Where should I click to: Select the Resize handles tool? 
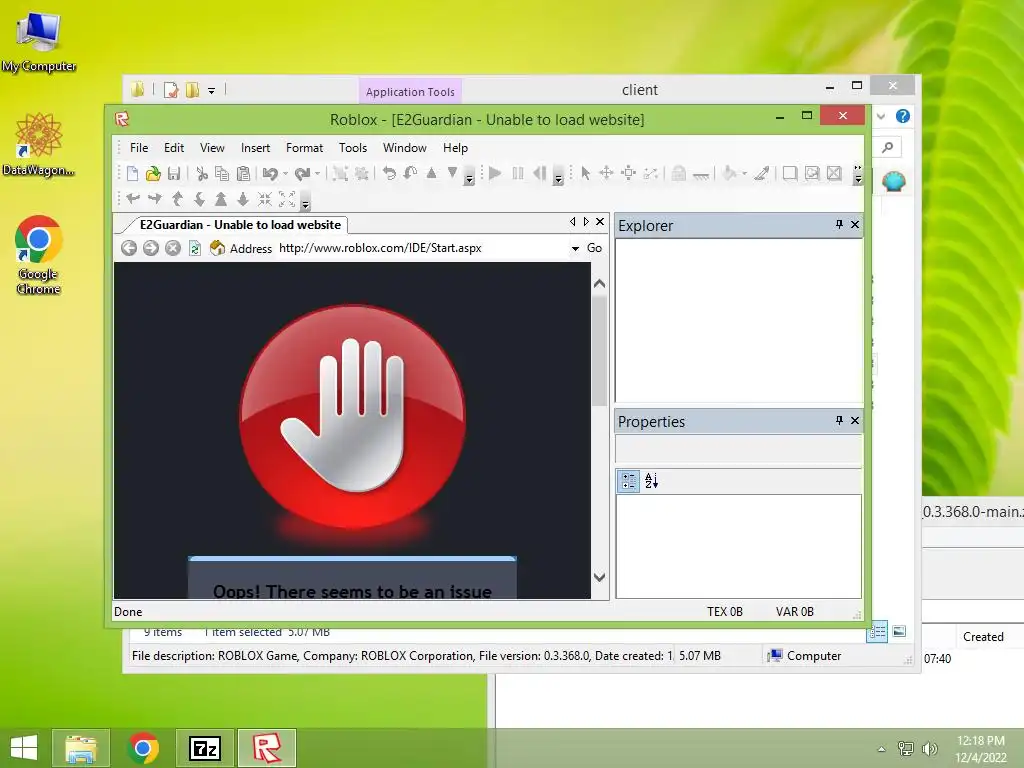pyautogui.click(x=628, y=173)
